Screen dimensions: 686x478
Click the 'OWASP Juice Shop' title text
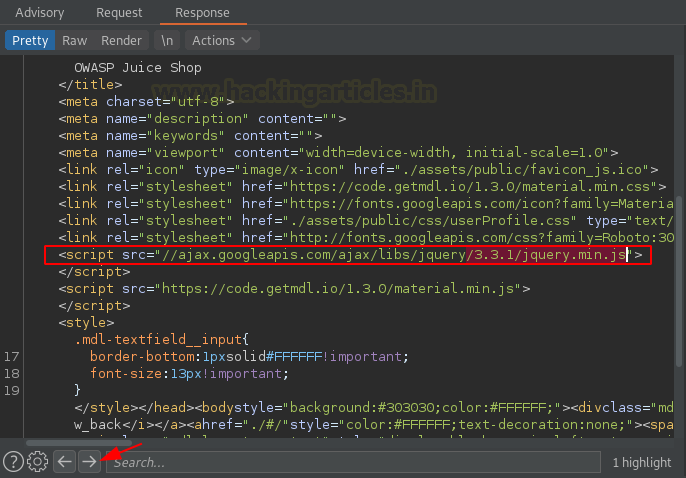[138, 67]
